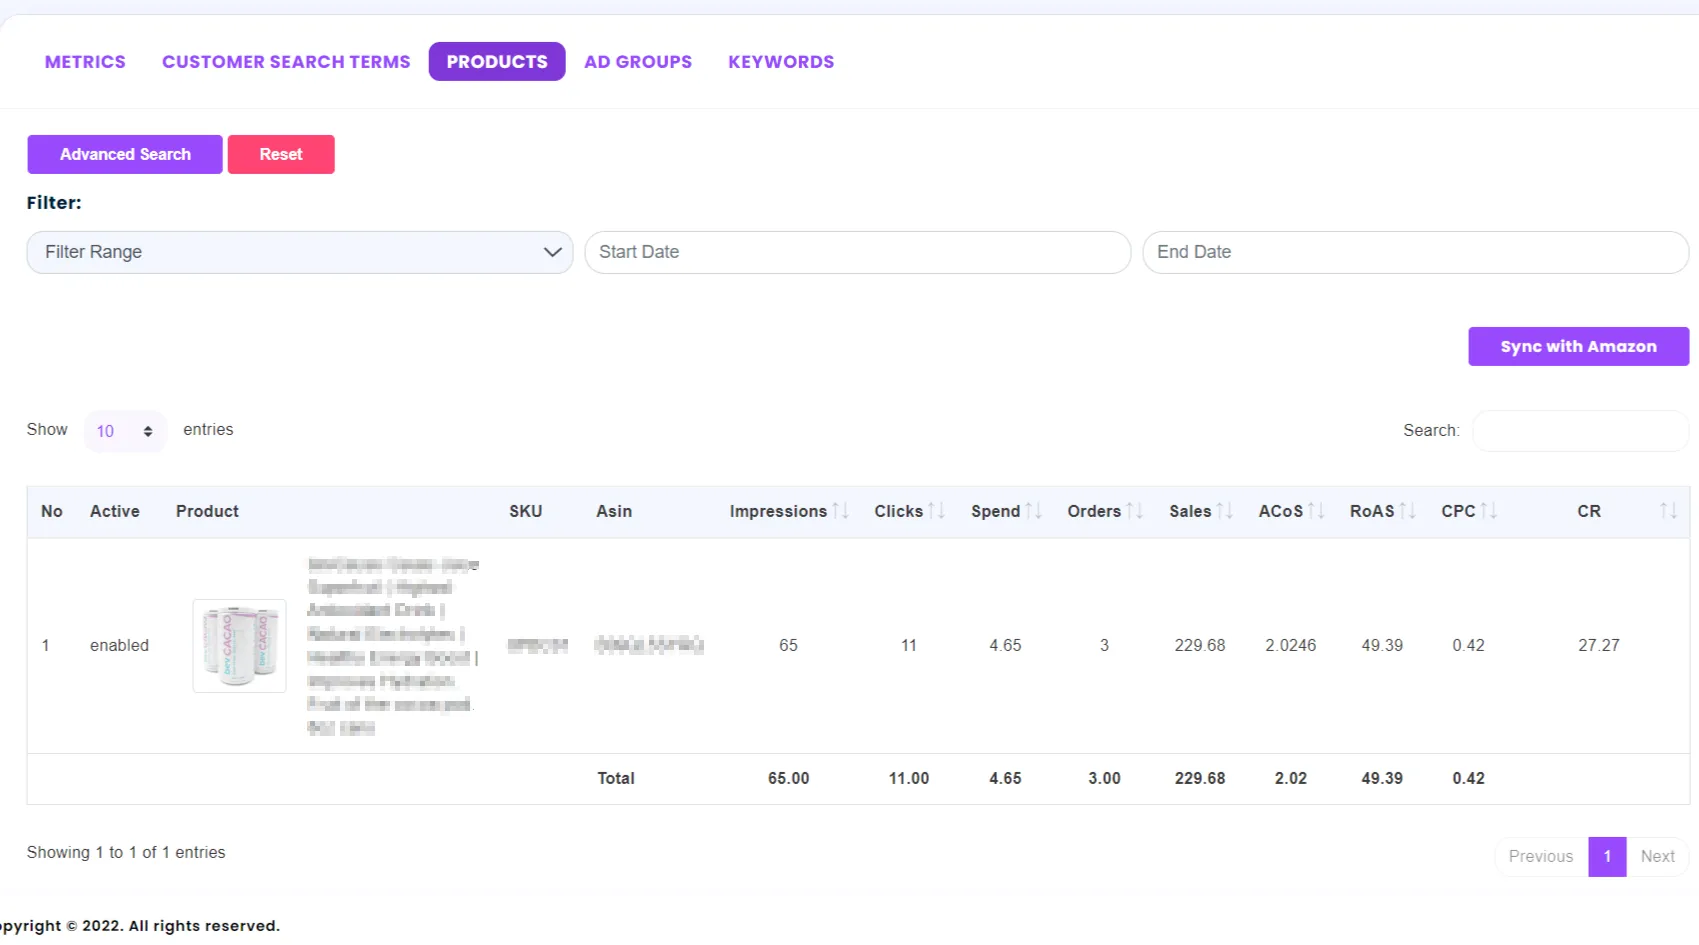Sort by Orders sort arrows
Screen dimensions: 1699x945
[x=1135, y=511]
